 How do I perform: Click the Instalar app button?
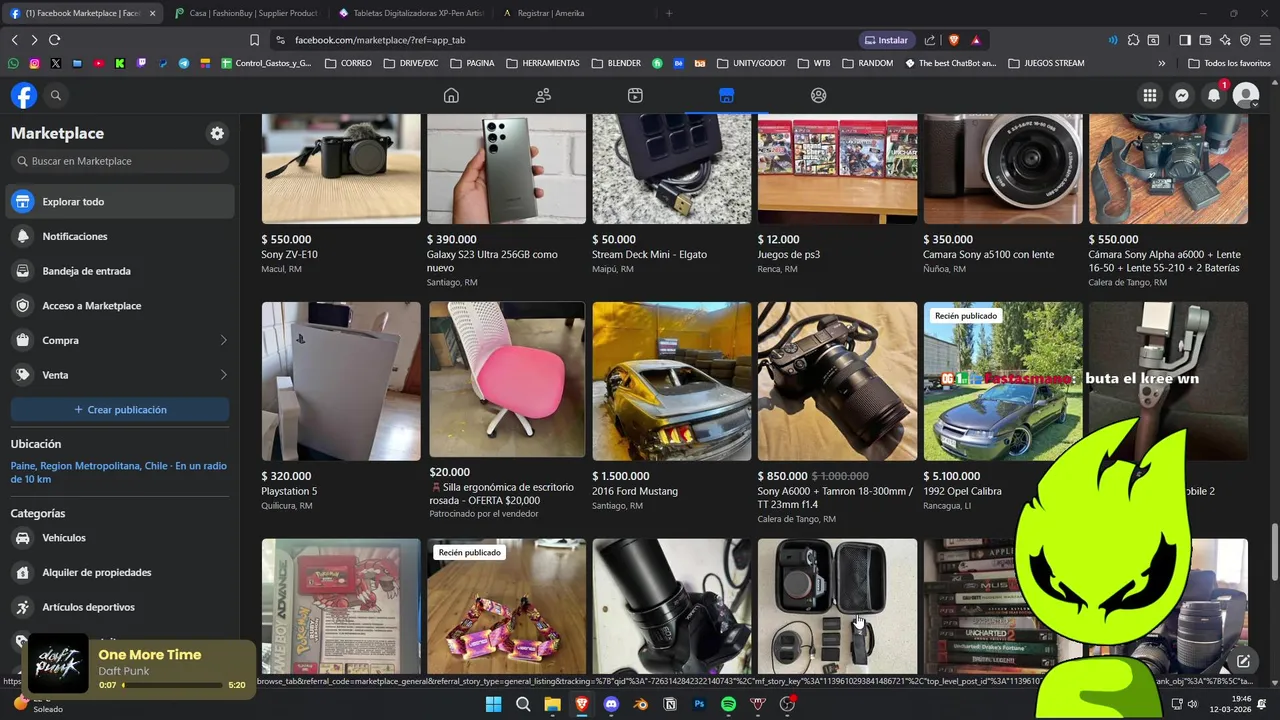click(886, 40)
